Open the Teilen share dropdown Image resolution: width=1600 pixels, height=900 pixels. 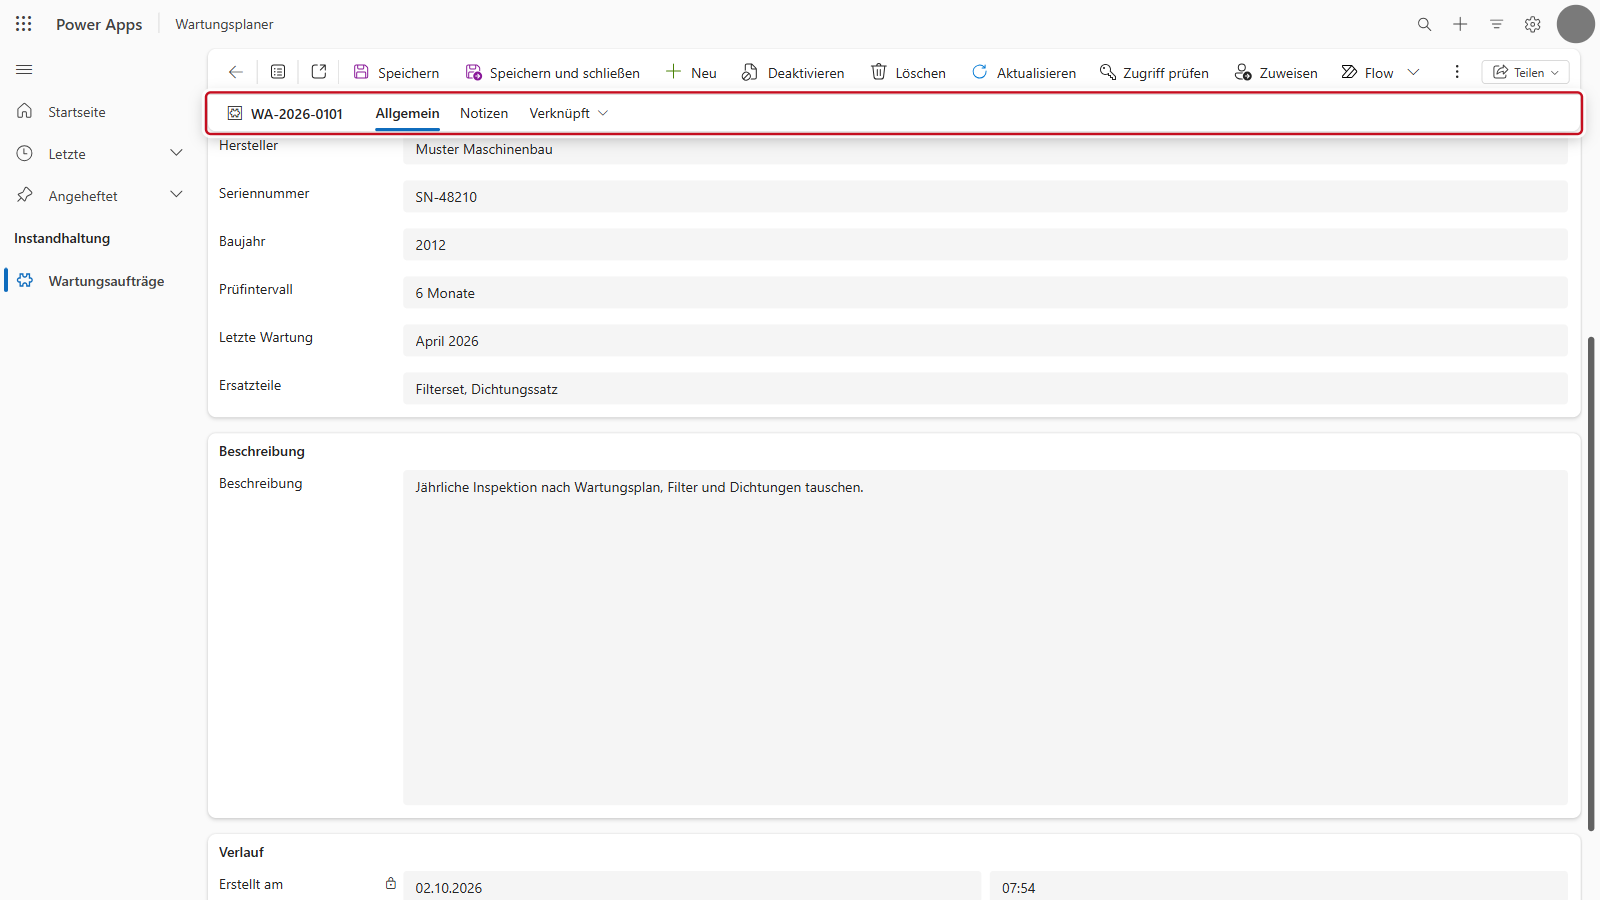(1525, 72)
